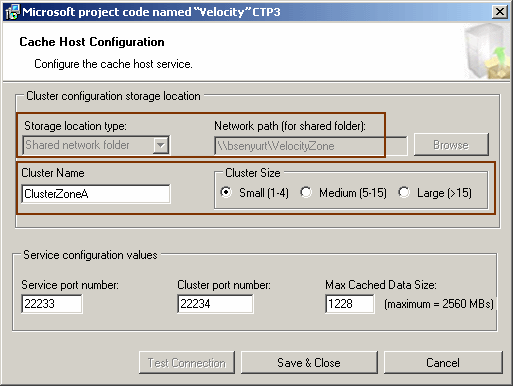Viewport: 513px width, 386px height.
Task: Click the Cancel button
Action: (x=443, y=363)
